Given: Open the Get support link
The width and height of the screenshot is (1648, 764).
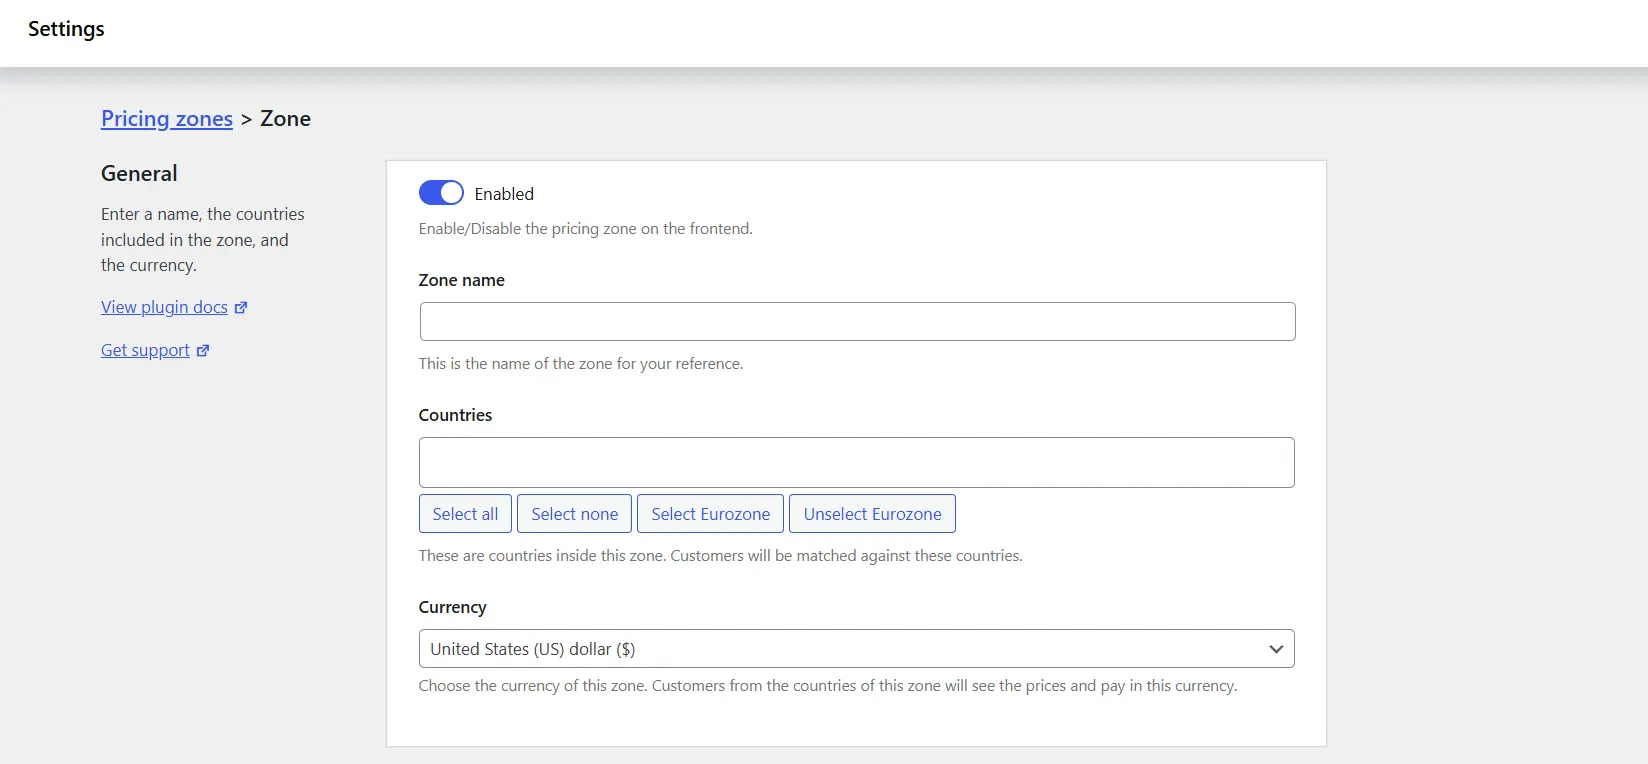Looking at the screenshot, I should [145, 350].
